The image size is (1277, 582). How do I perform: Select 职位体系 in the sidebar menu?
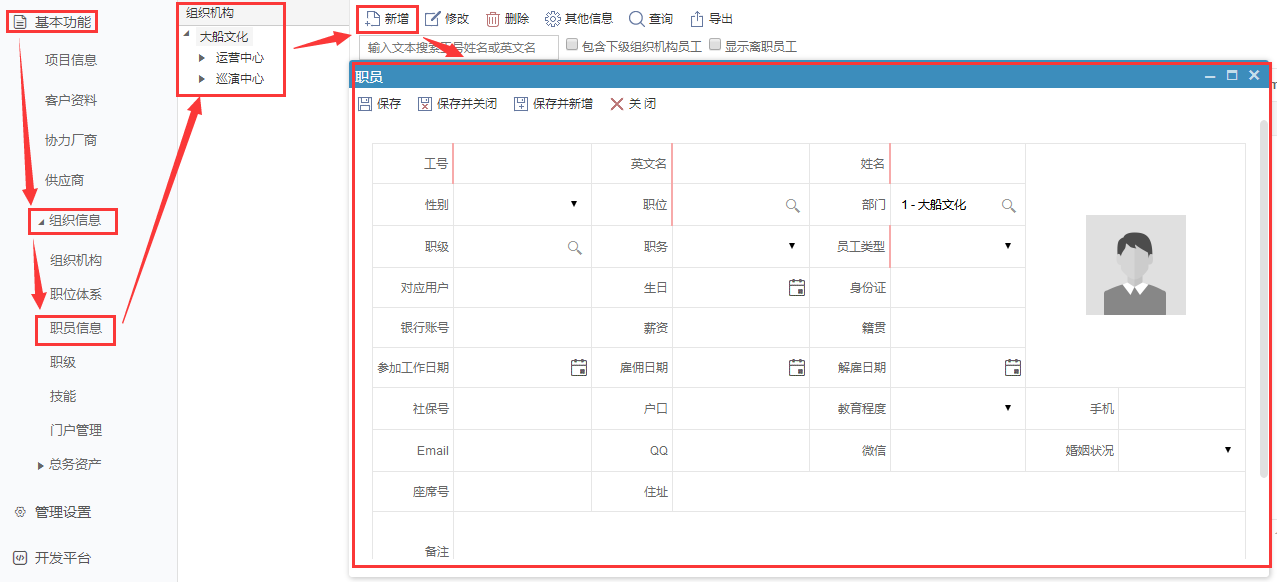[x=76, y=295]
